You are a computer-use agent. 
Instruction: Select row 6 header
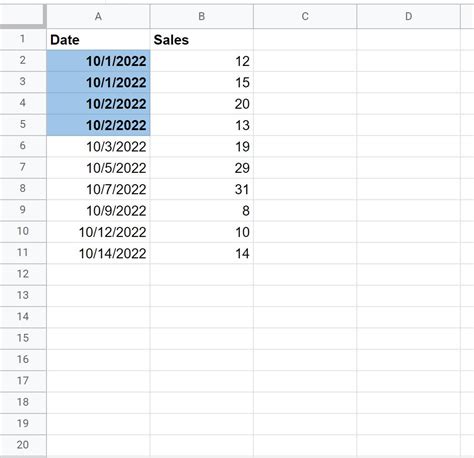pos(23,146)
